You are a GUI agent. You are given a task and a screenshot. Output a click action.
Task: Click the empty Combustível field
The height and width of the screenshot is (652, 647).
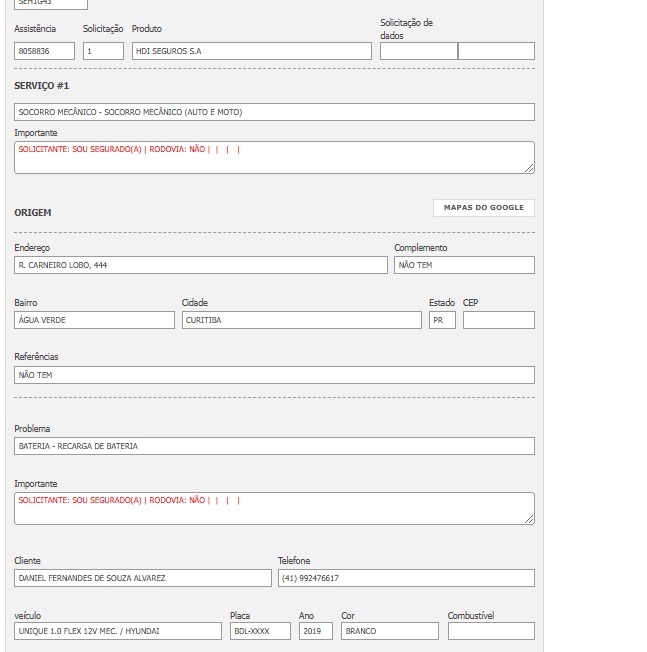pyautogui.click(x=491, y=631)
